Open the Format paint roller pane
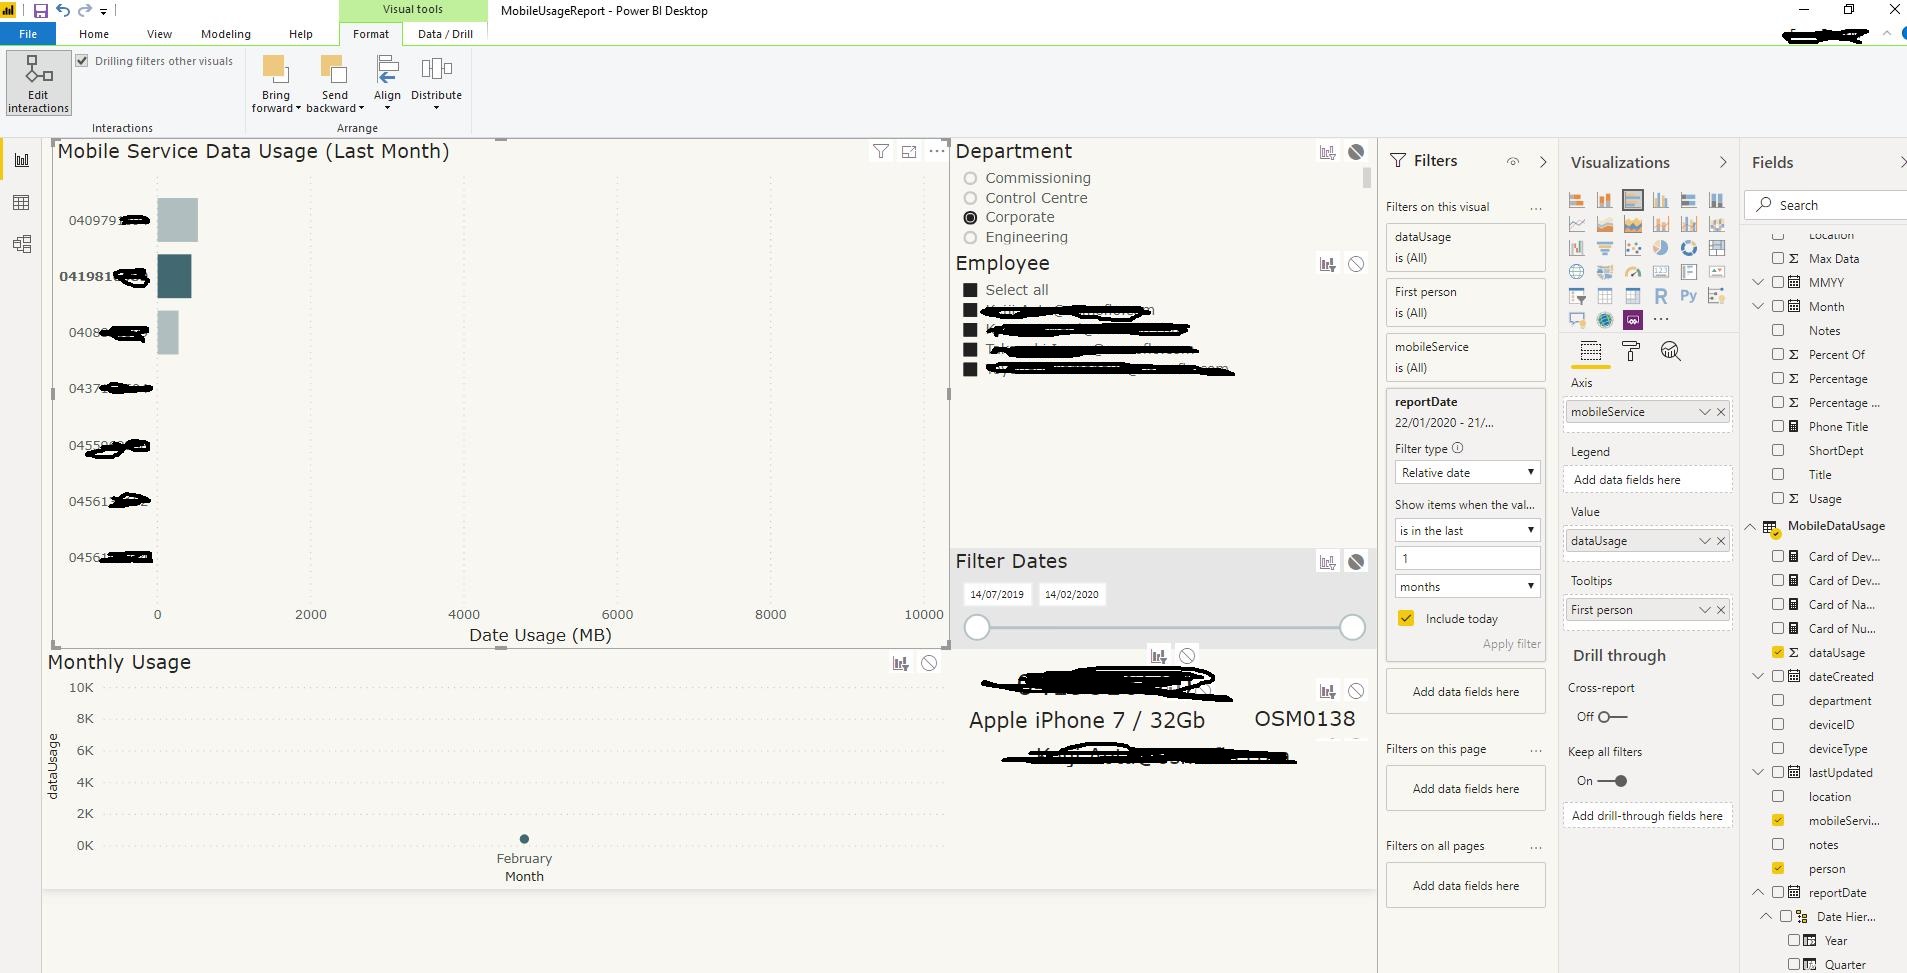Image resolution: width=1907 pixels, height=973 pixels. click(x=1631, y=351)
